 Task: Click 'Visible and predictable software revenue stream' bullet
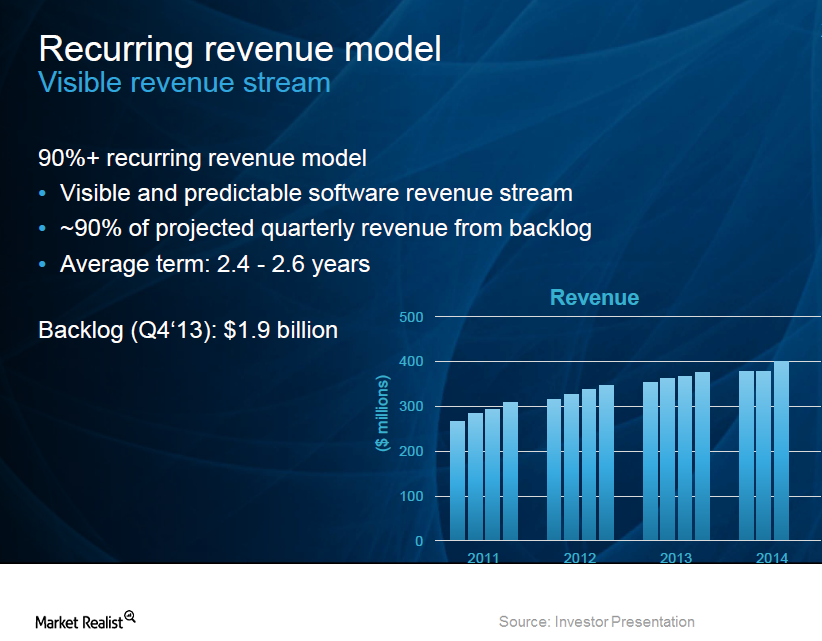tap(316, 193)
